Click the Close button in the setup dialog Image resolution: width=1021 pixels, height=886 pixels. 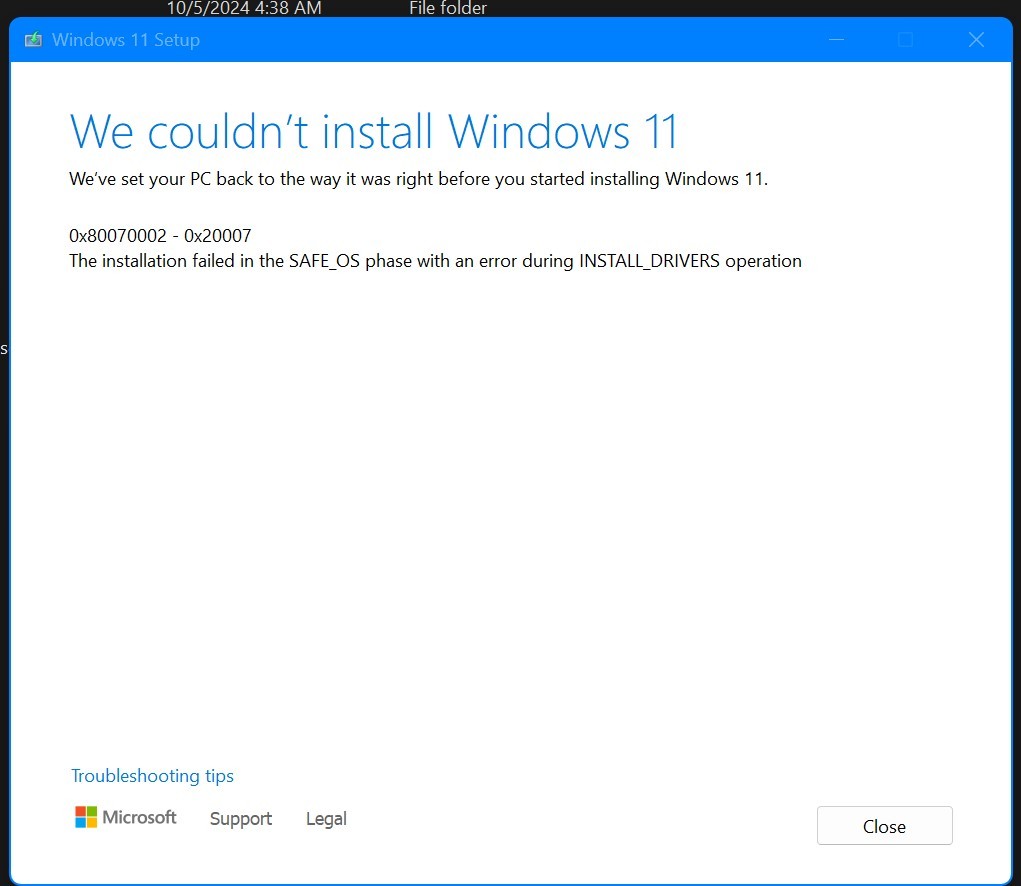pos(884,825)
